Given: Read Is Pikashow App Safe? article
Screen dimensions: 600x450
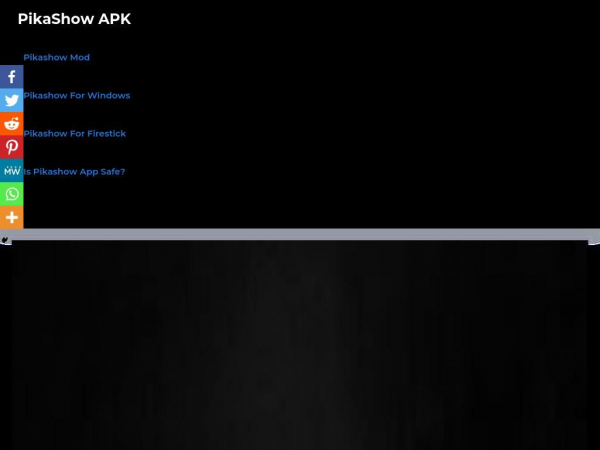Looking at the screenshot, I should (74, 171).
